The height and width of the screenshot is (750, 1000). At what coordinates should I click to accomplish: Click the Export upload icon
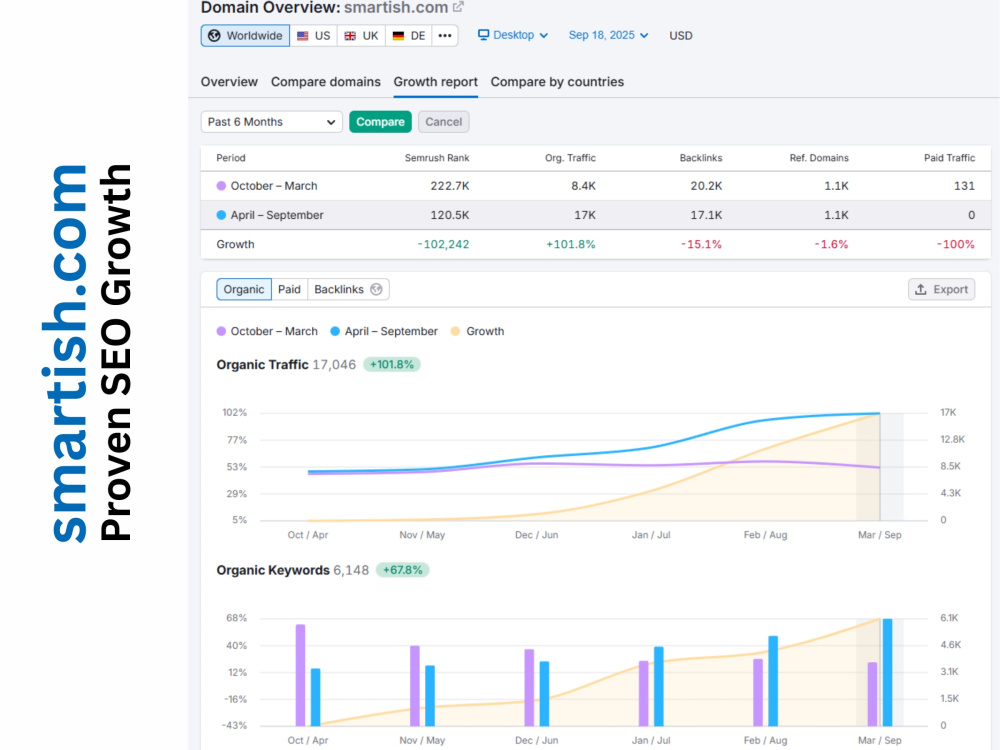point(920,290)
